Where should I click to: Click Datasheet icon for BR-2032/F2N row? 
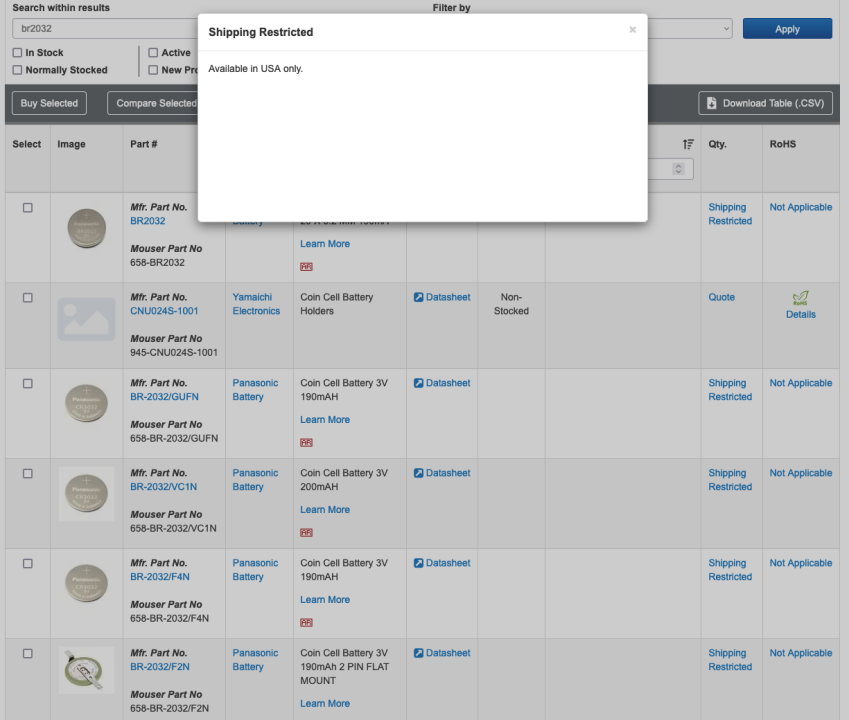click(419, 653)
